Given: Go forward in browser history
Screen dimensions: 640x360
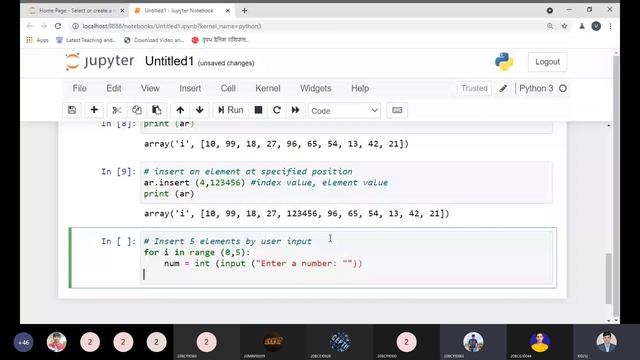Looking at the screenshot, I should (x=44, y=26).
